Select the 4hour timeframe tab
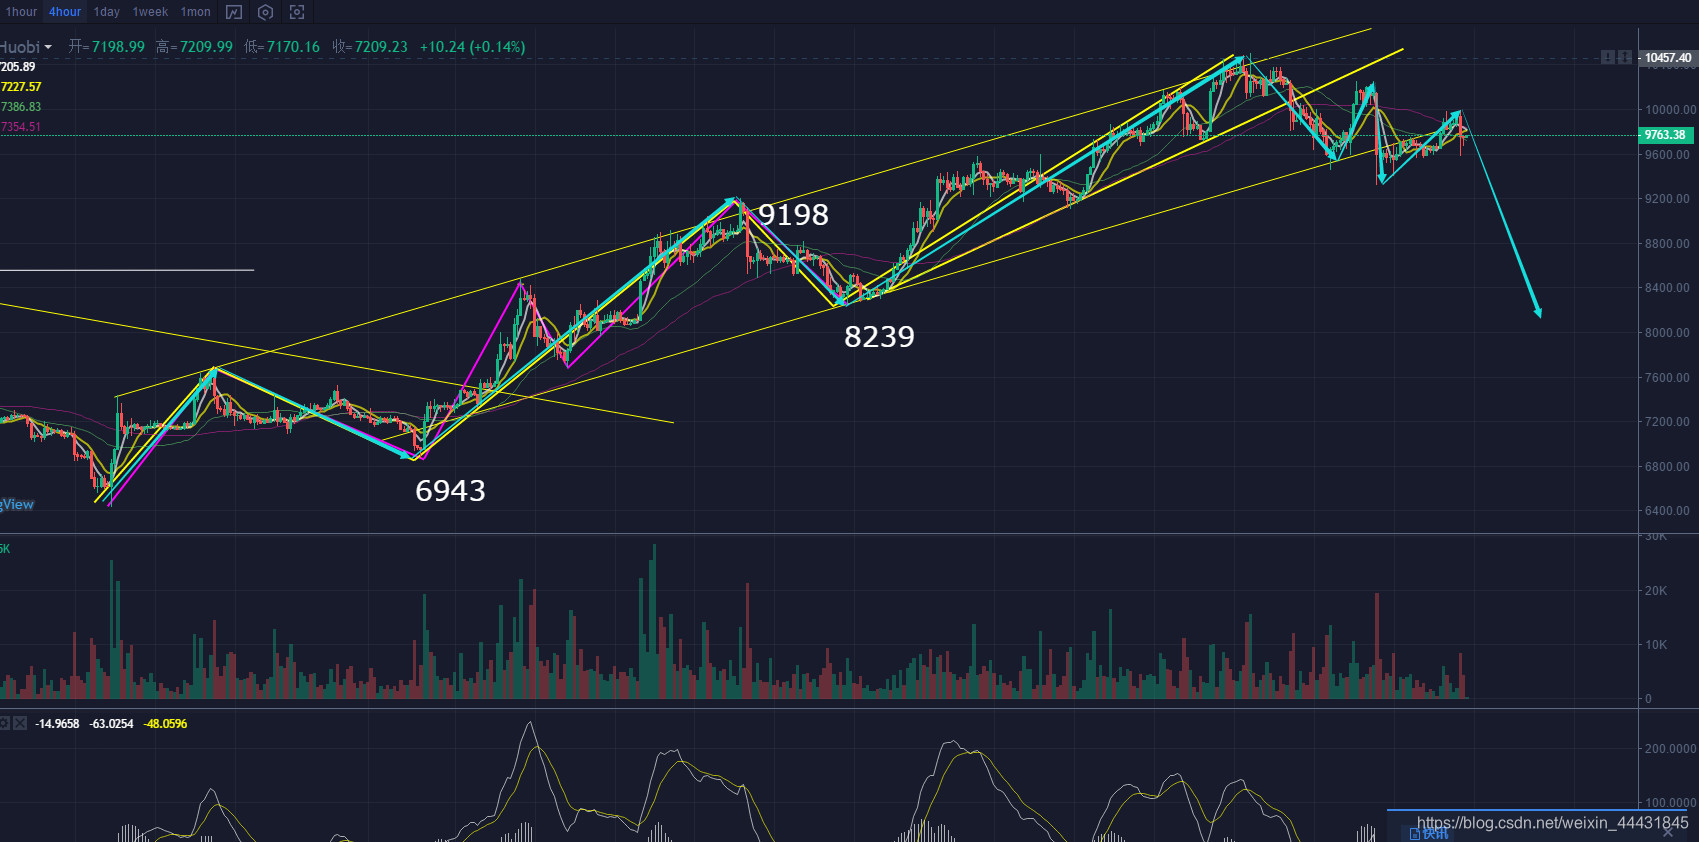 pos(65,12)
